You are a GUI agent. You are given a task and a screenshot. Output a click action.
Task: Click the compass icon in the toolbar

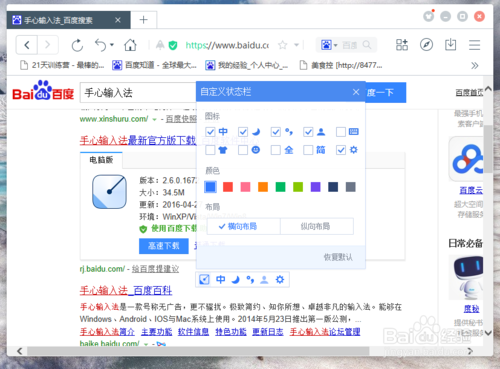click(x=426, y=45)
